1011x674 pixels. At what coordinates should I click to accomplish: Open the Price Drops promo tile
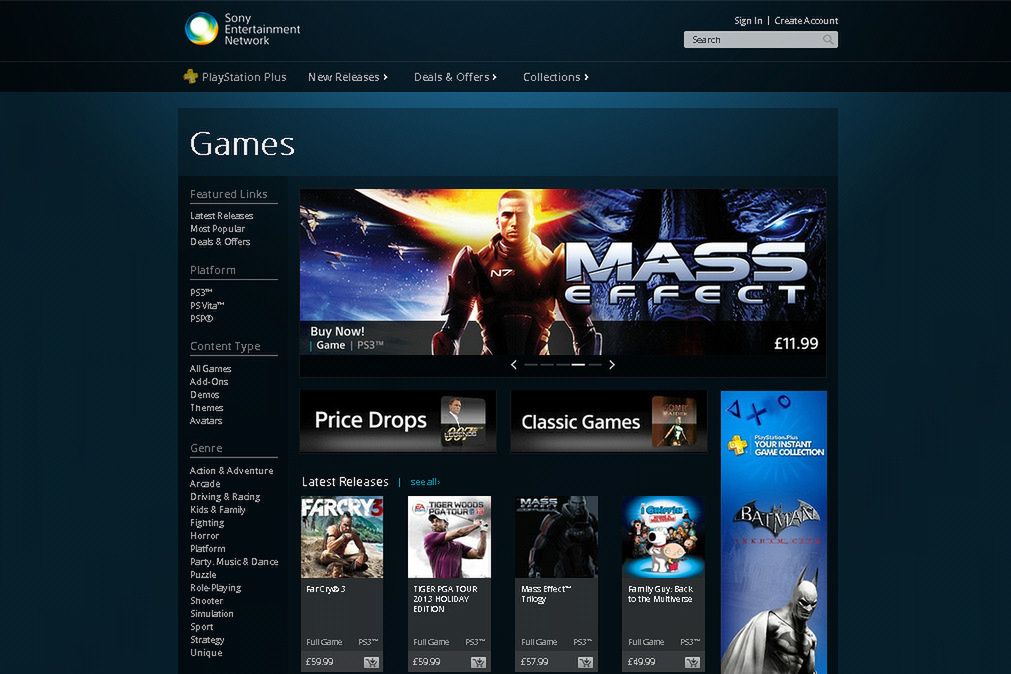(x=398, y=421)
